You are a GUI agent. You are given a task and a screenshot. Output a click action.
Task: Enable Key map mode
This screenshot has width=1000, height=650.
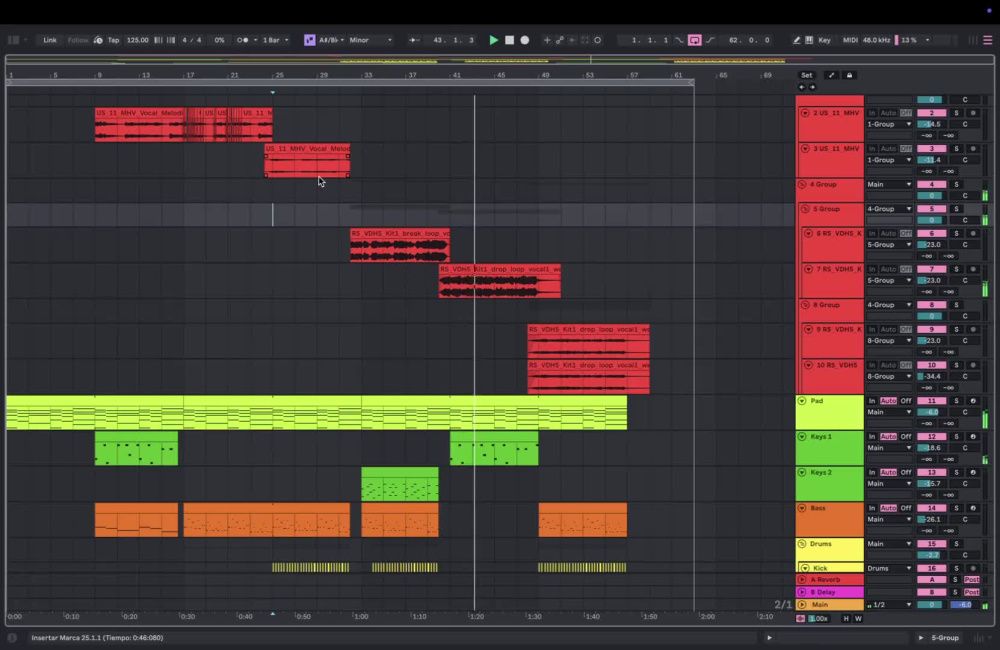coord(824,40)
